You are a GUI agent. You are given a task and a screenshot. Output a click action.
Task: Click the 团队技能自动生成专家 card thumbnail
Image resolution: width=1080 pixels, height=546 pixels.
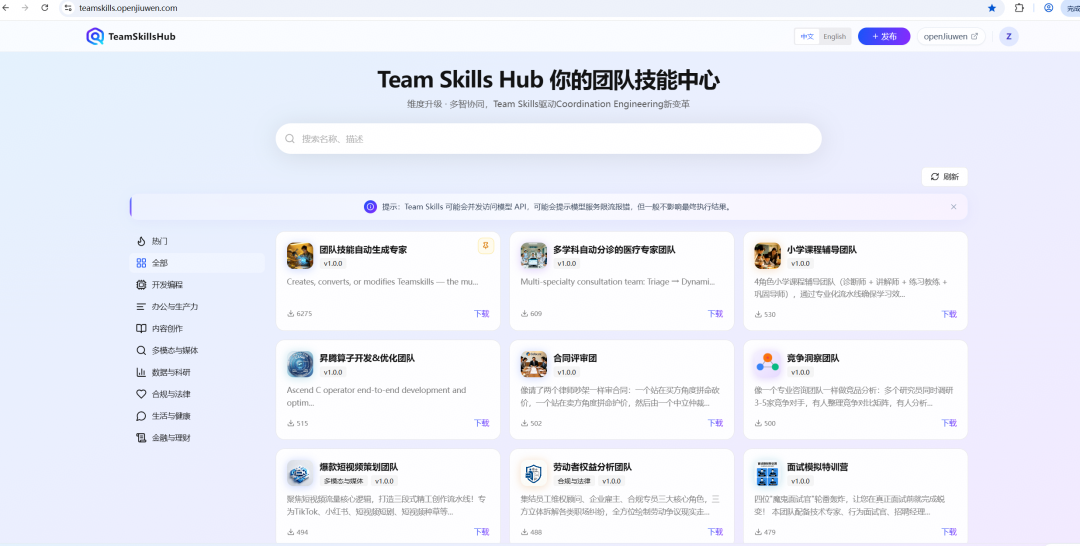[x=300, y=255]
